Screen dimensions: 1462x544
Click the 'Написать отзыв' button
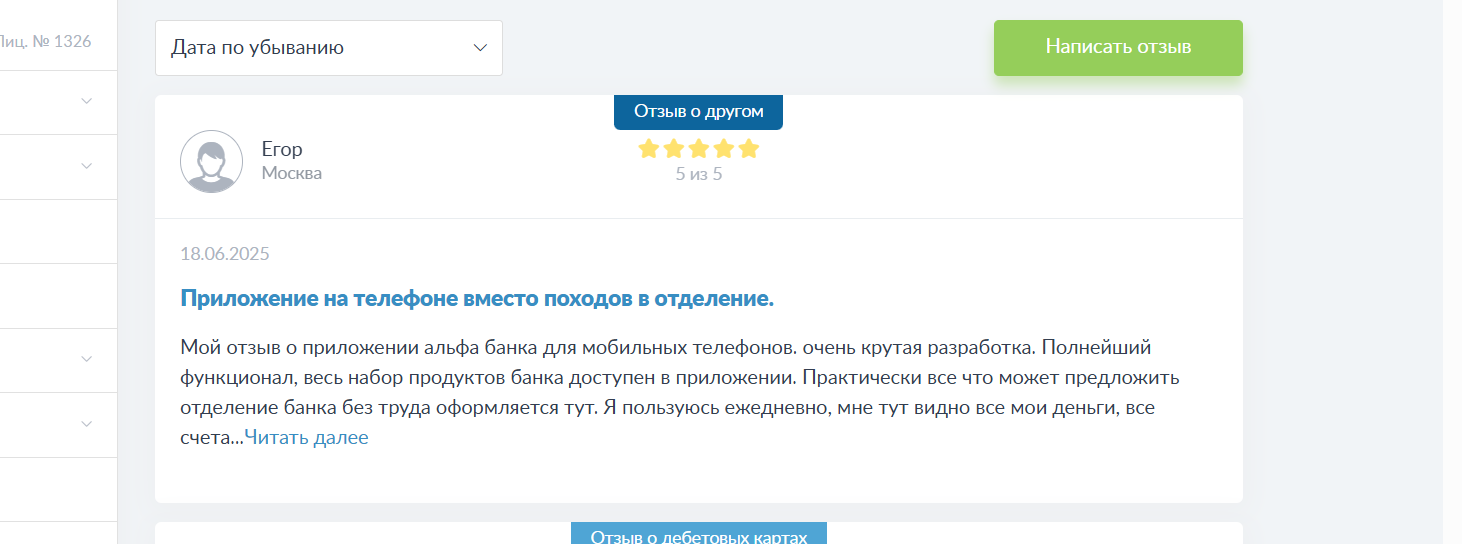click(1118, 47)
